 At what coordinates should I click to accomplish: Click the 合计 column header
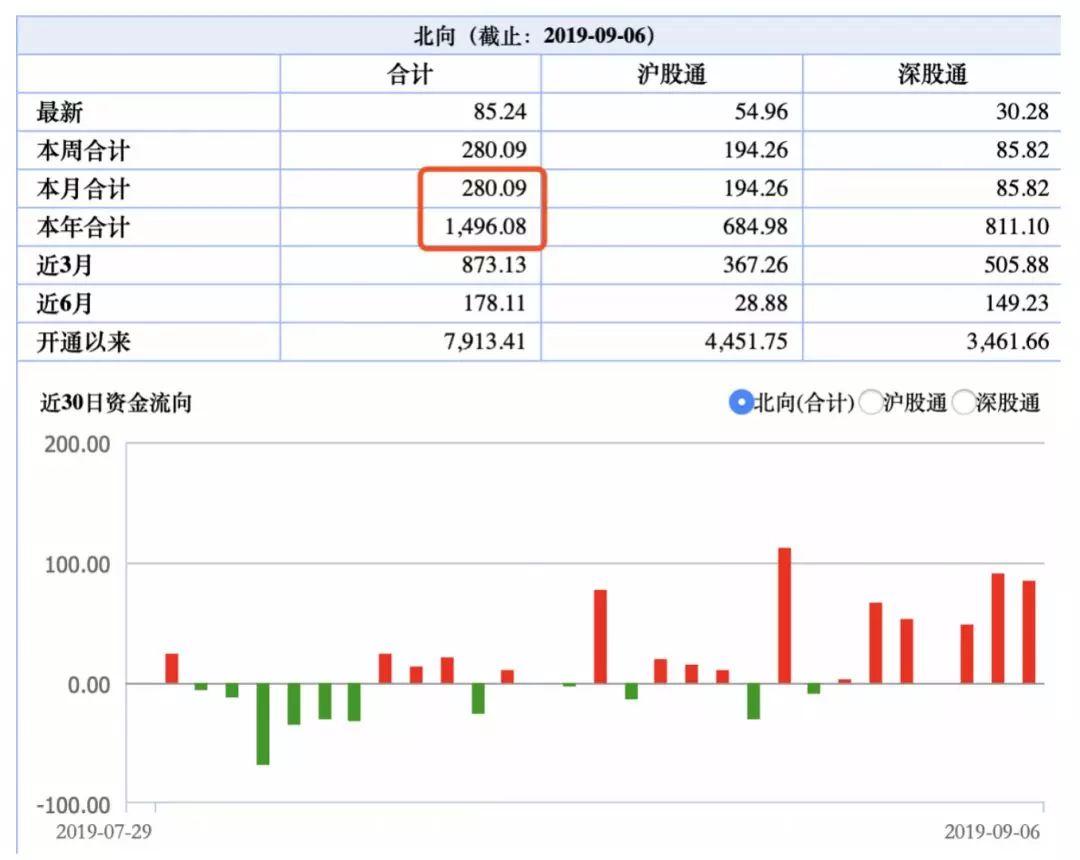click(x=410, y=74)
